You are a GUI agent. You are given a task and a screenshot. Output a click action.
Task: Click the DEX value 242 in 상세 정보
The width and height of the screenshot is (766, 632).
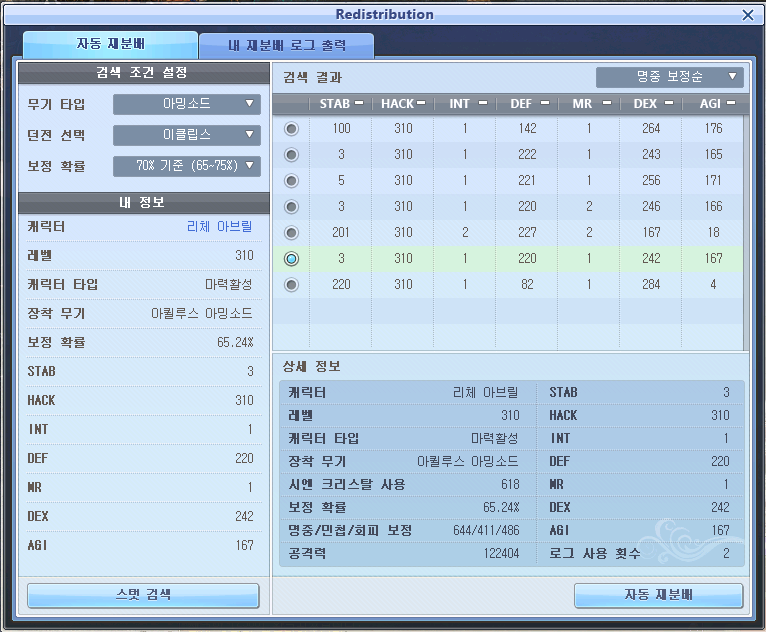[x=720, y=507]
